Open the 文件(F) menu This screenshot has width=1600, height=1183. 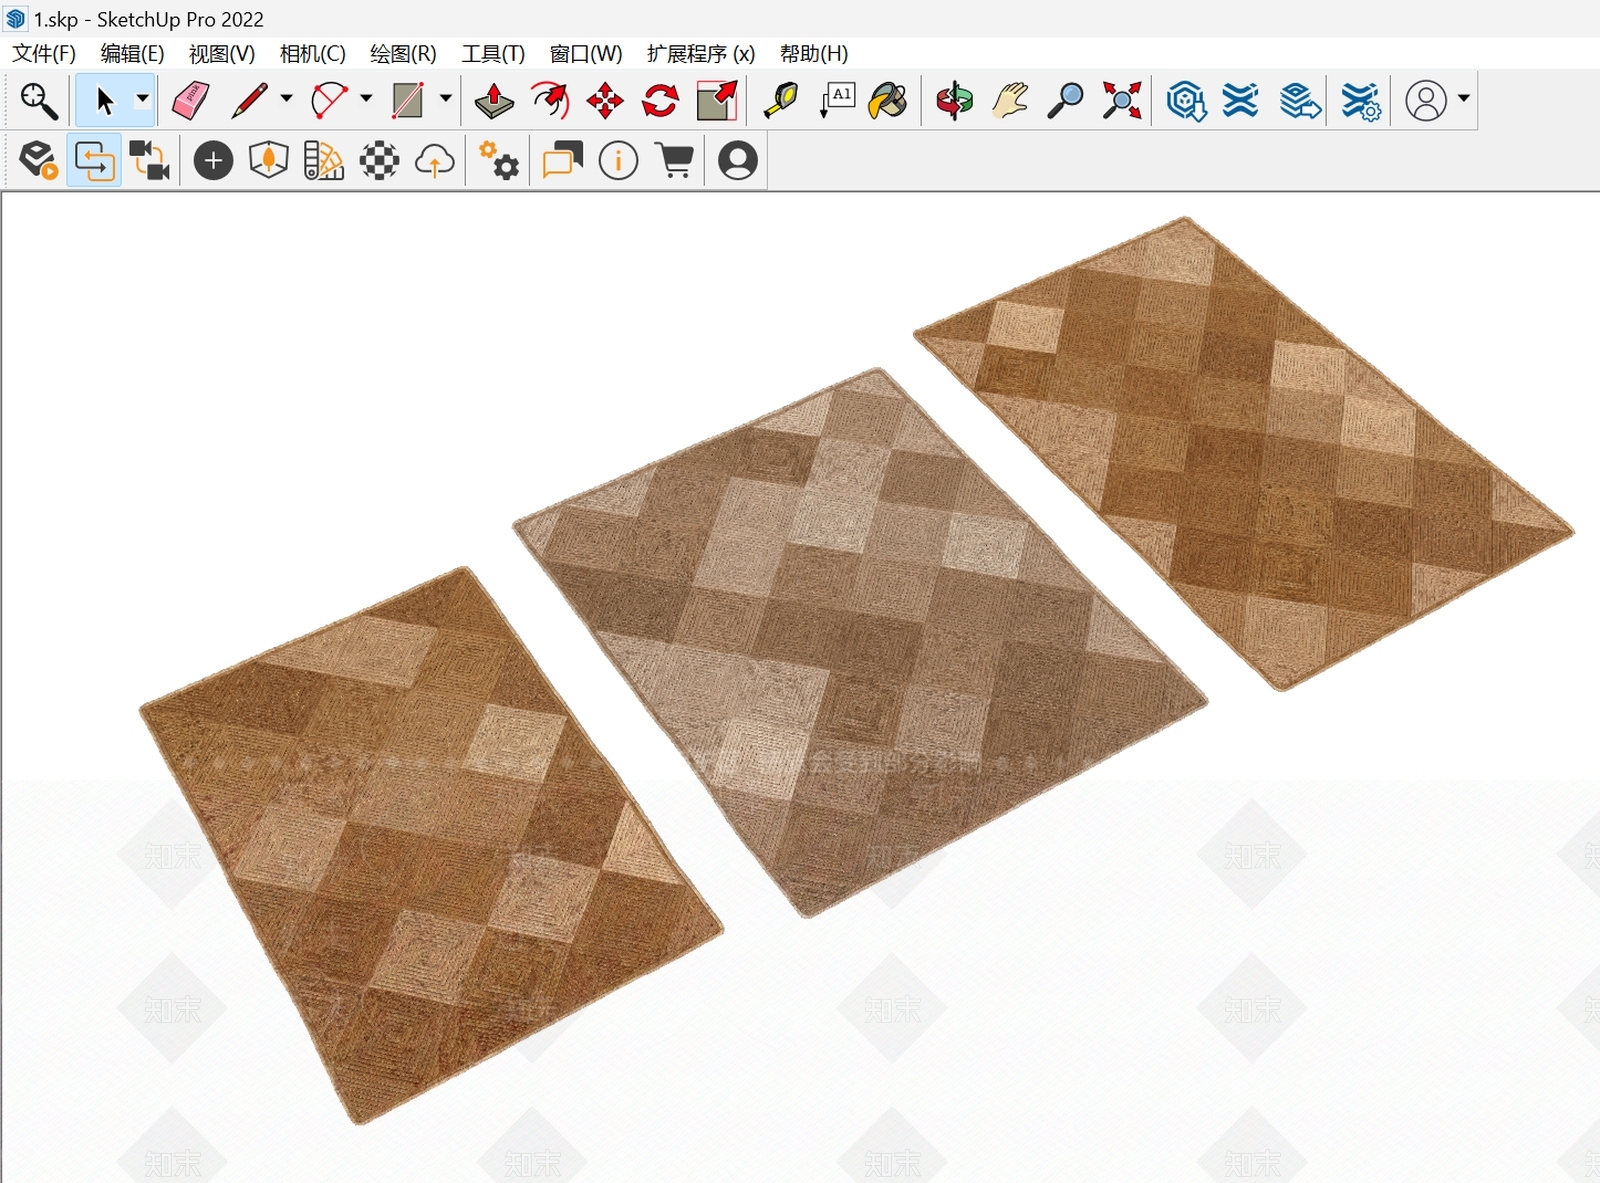click(x=44, y=54)
